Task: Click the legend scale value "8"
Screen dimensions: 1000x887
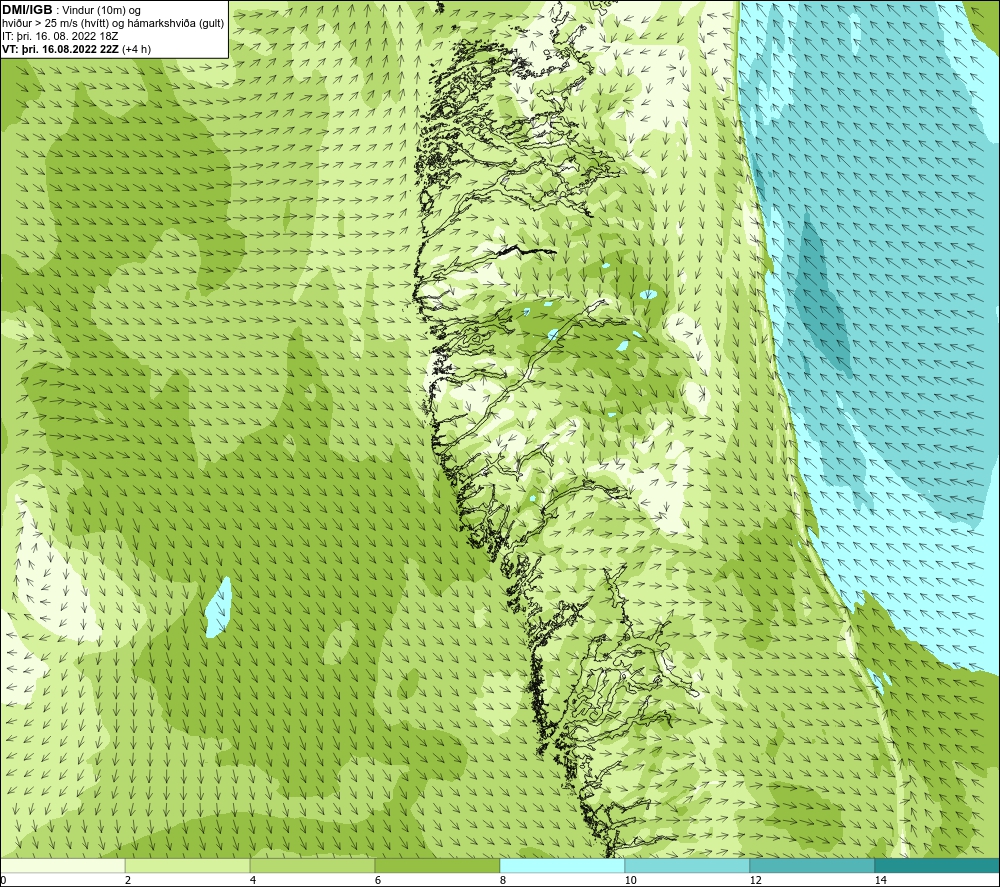Action: [x=503, y=880]
